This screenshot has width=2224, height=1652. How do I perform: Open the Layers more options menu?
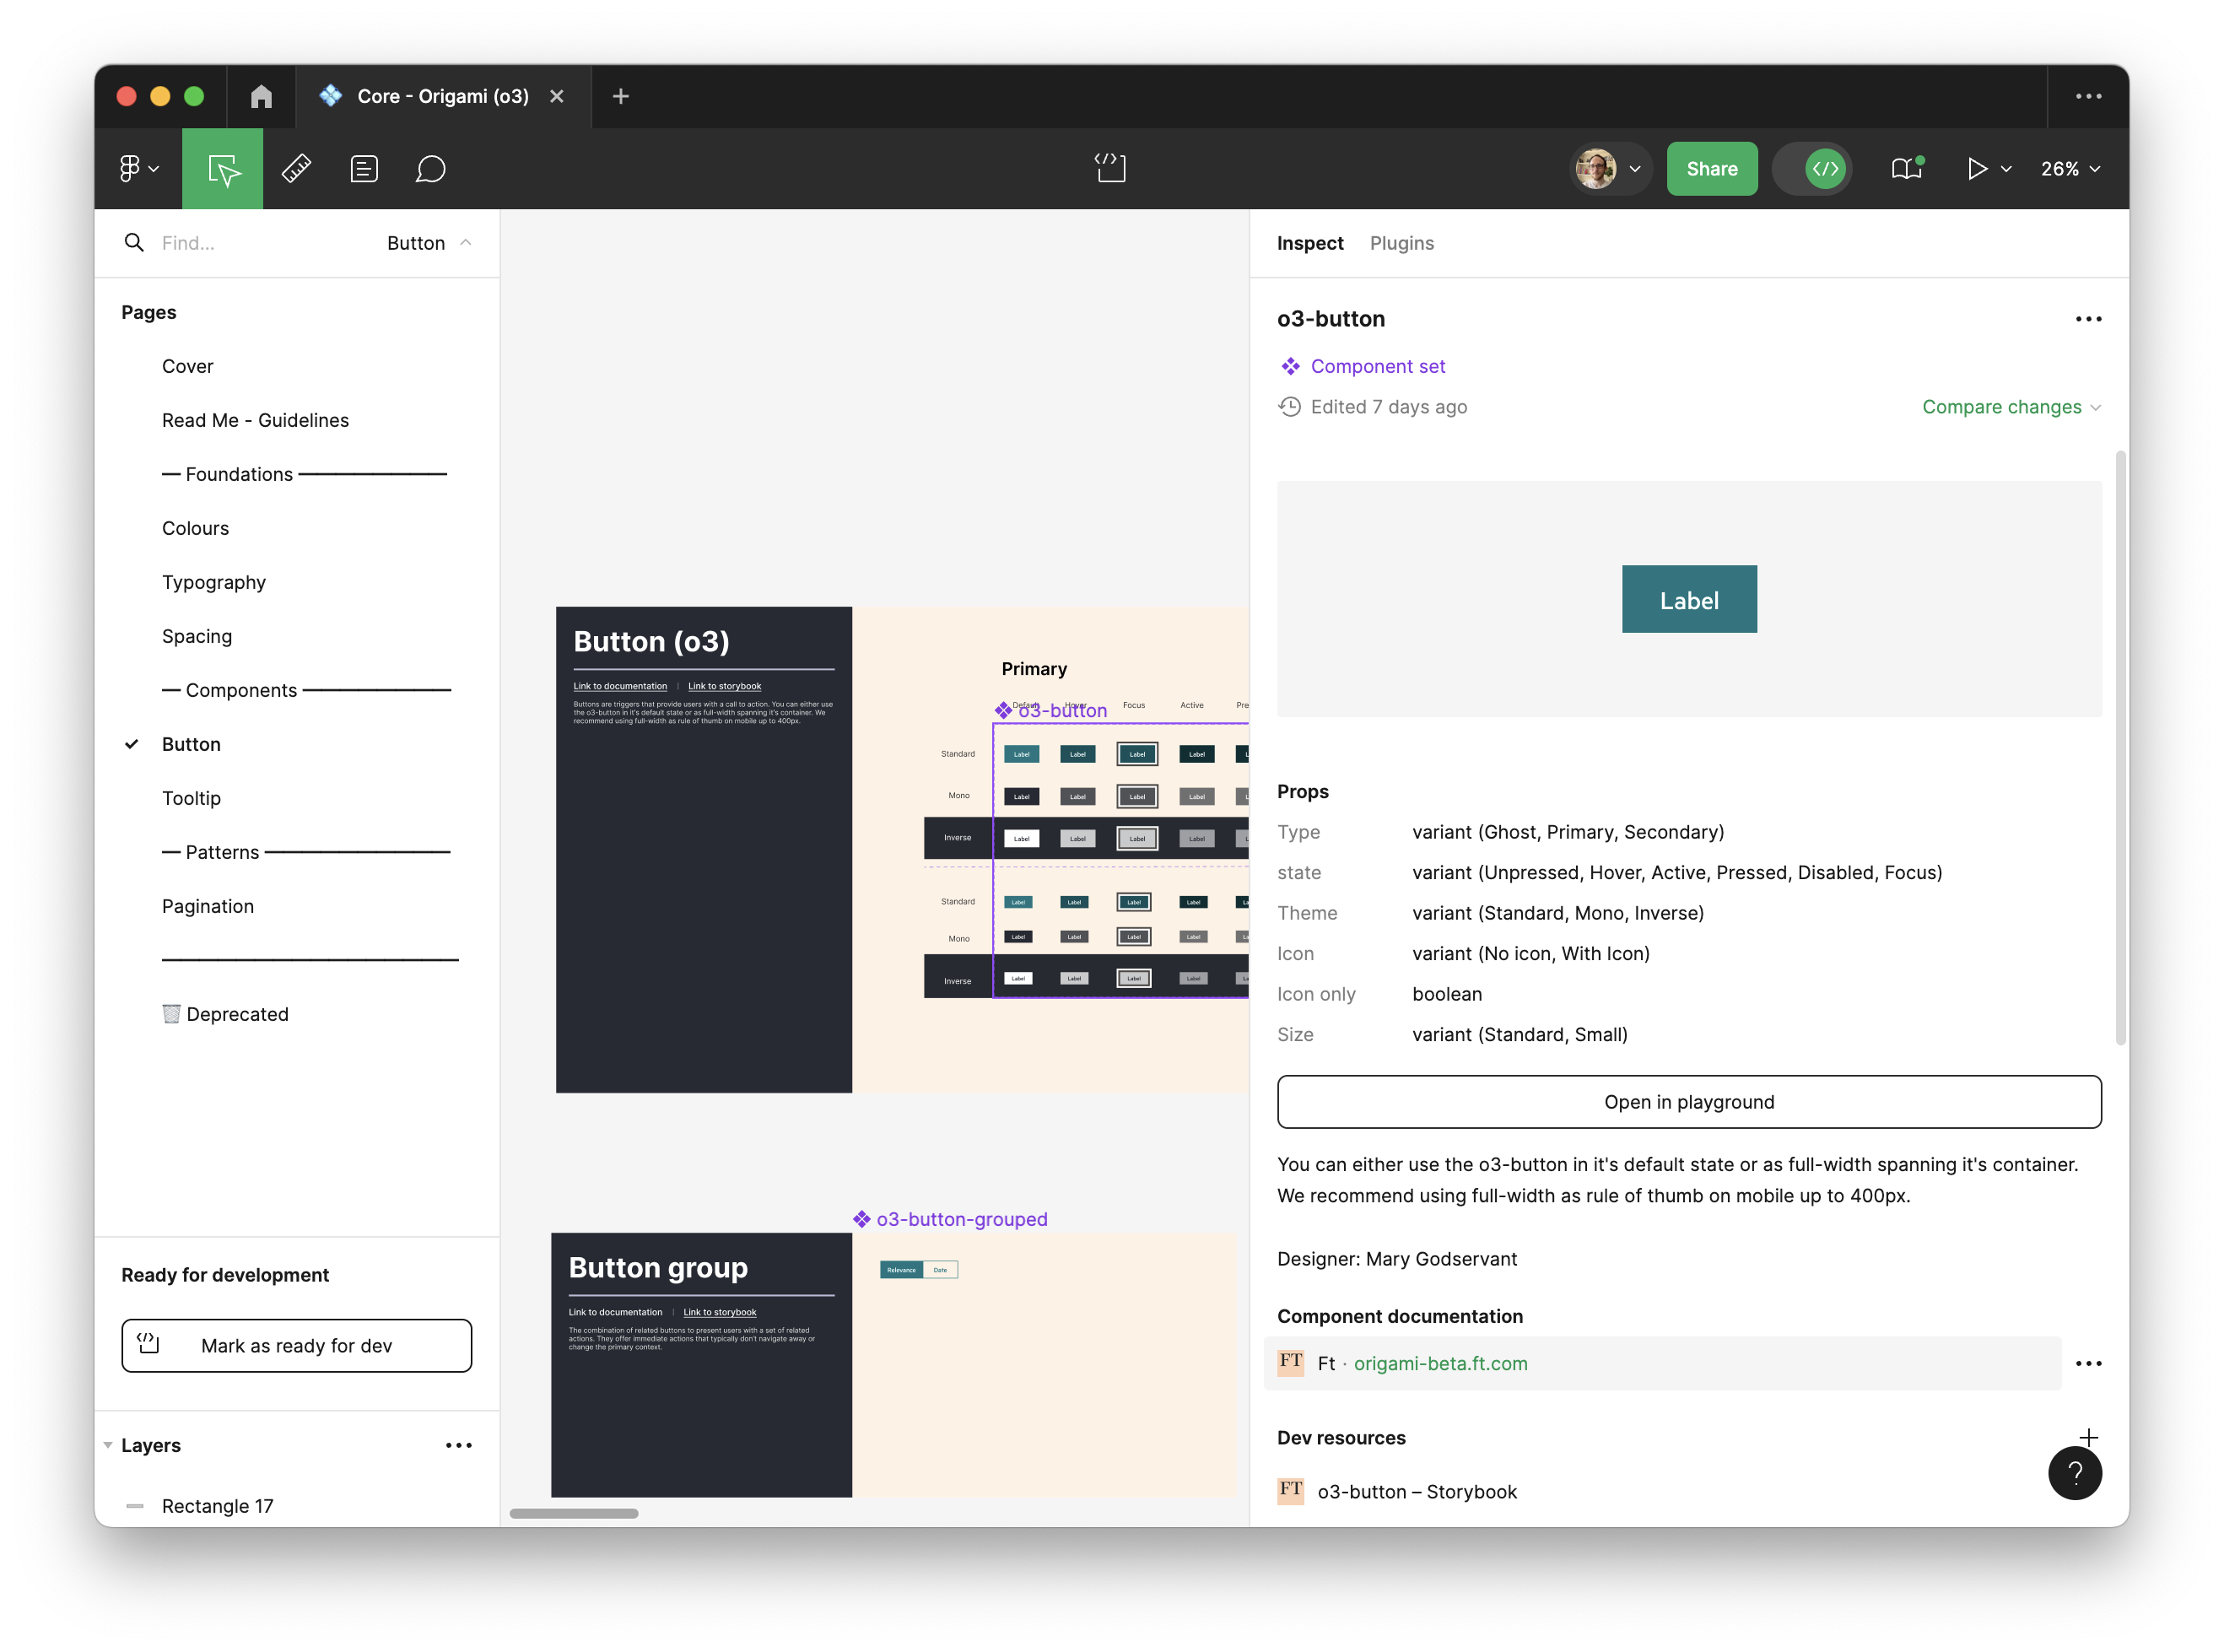coord(459,1445)
